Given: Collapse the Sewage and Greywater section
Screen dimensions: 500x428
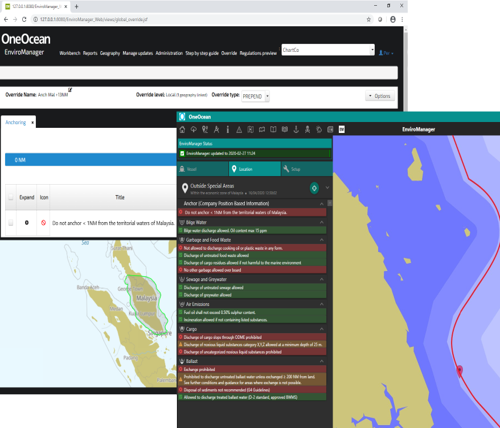Looking at the screenshot, I should (x=322, y=279).
